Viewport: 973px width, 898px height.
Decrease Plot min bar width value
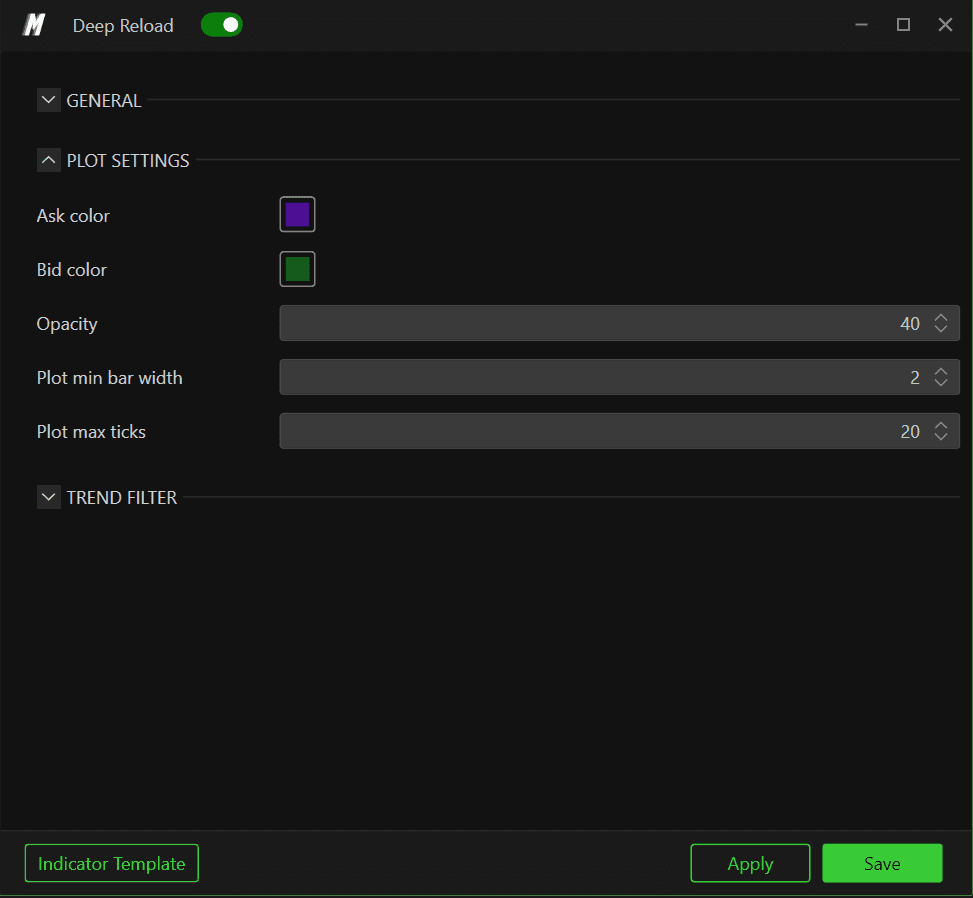[x=941, y=382]
